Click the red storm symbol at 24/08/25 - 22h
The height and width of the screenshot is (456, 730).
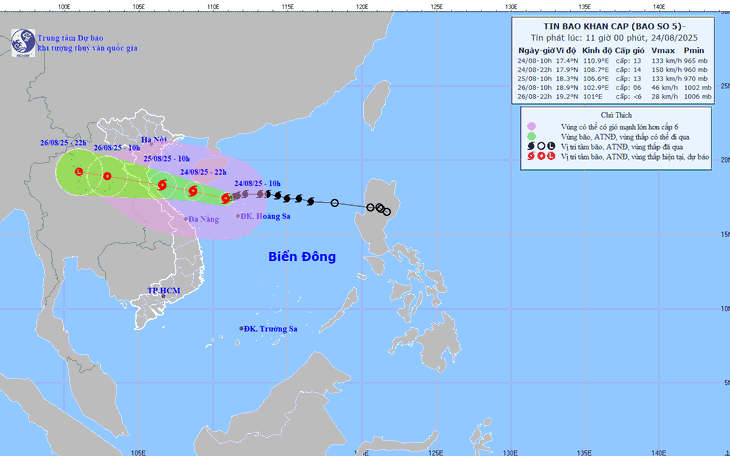pyautogui.click(x=193, y=191)
